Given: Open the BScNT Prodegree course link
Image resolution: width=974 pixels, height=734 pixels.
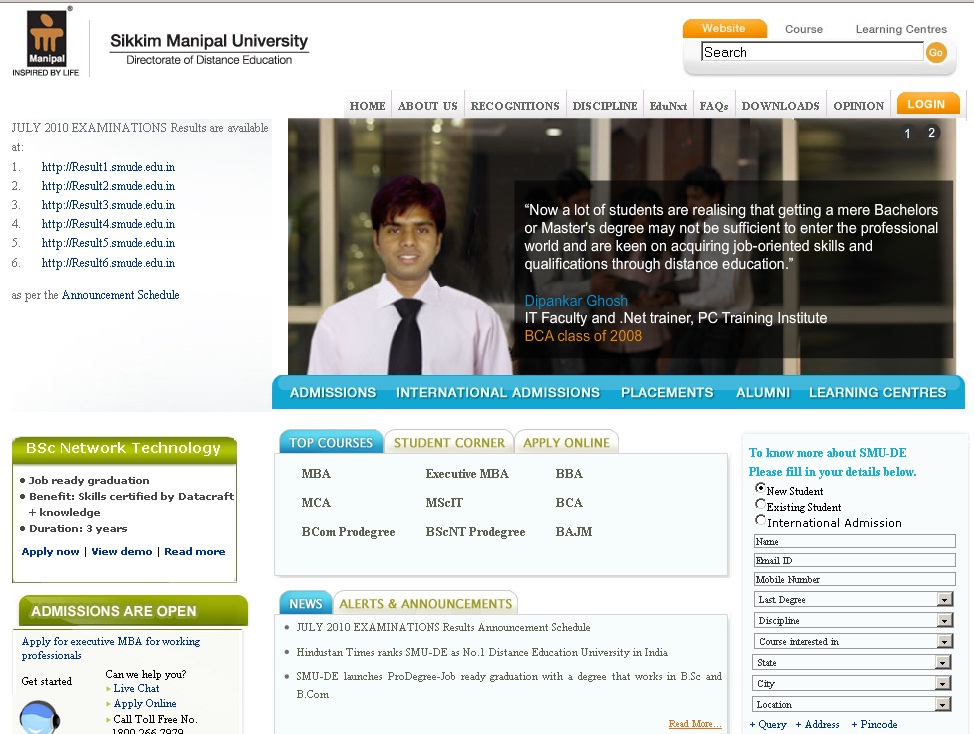Looking at the screenshot, I should (475, 532).
